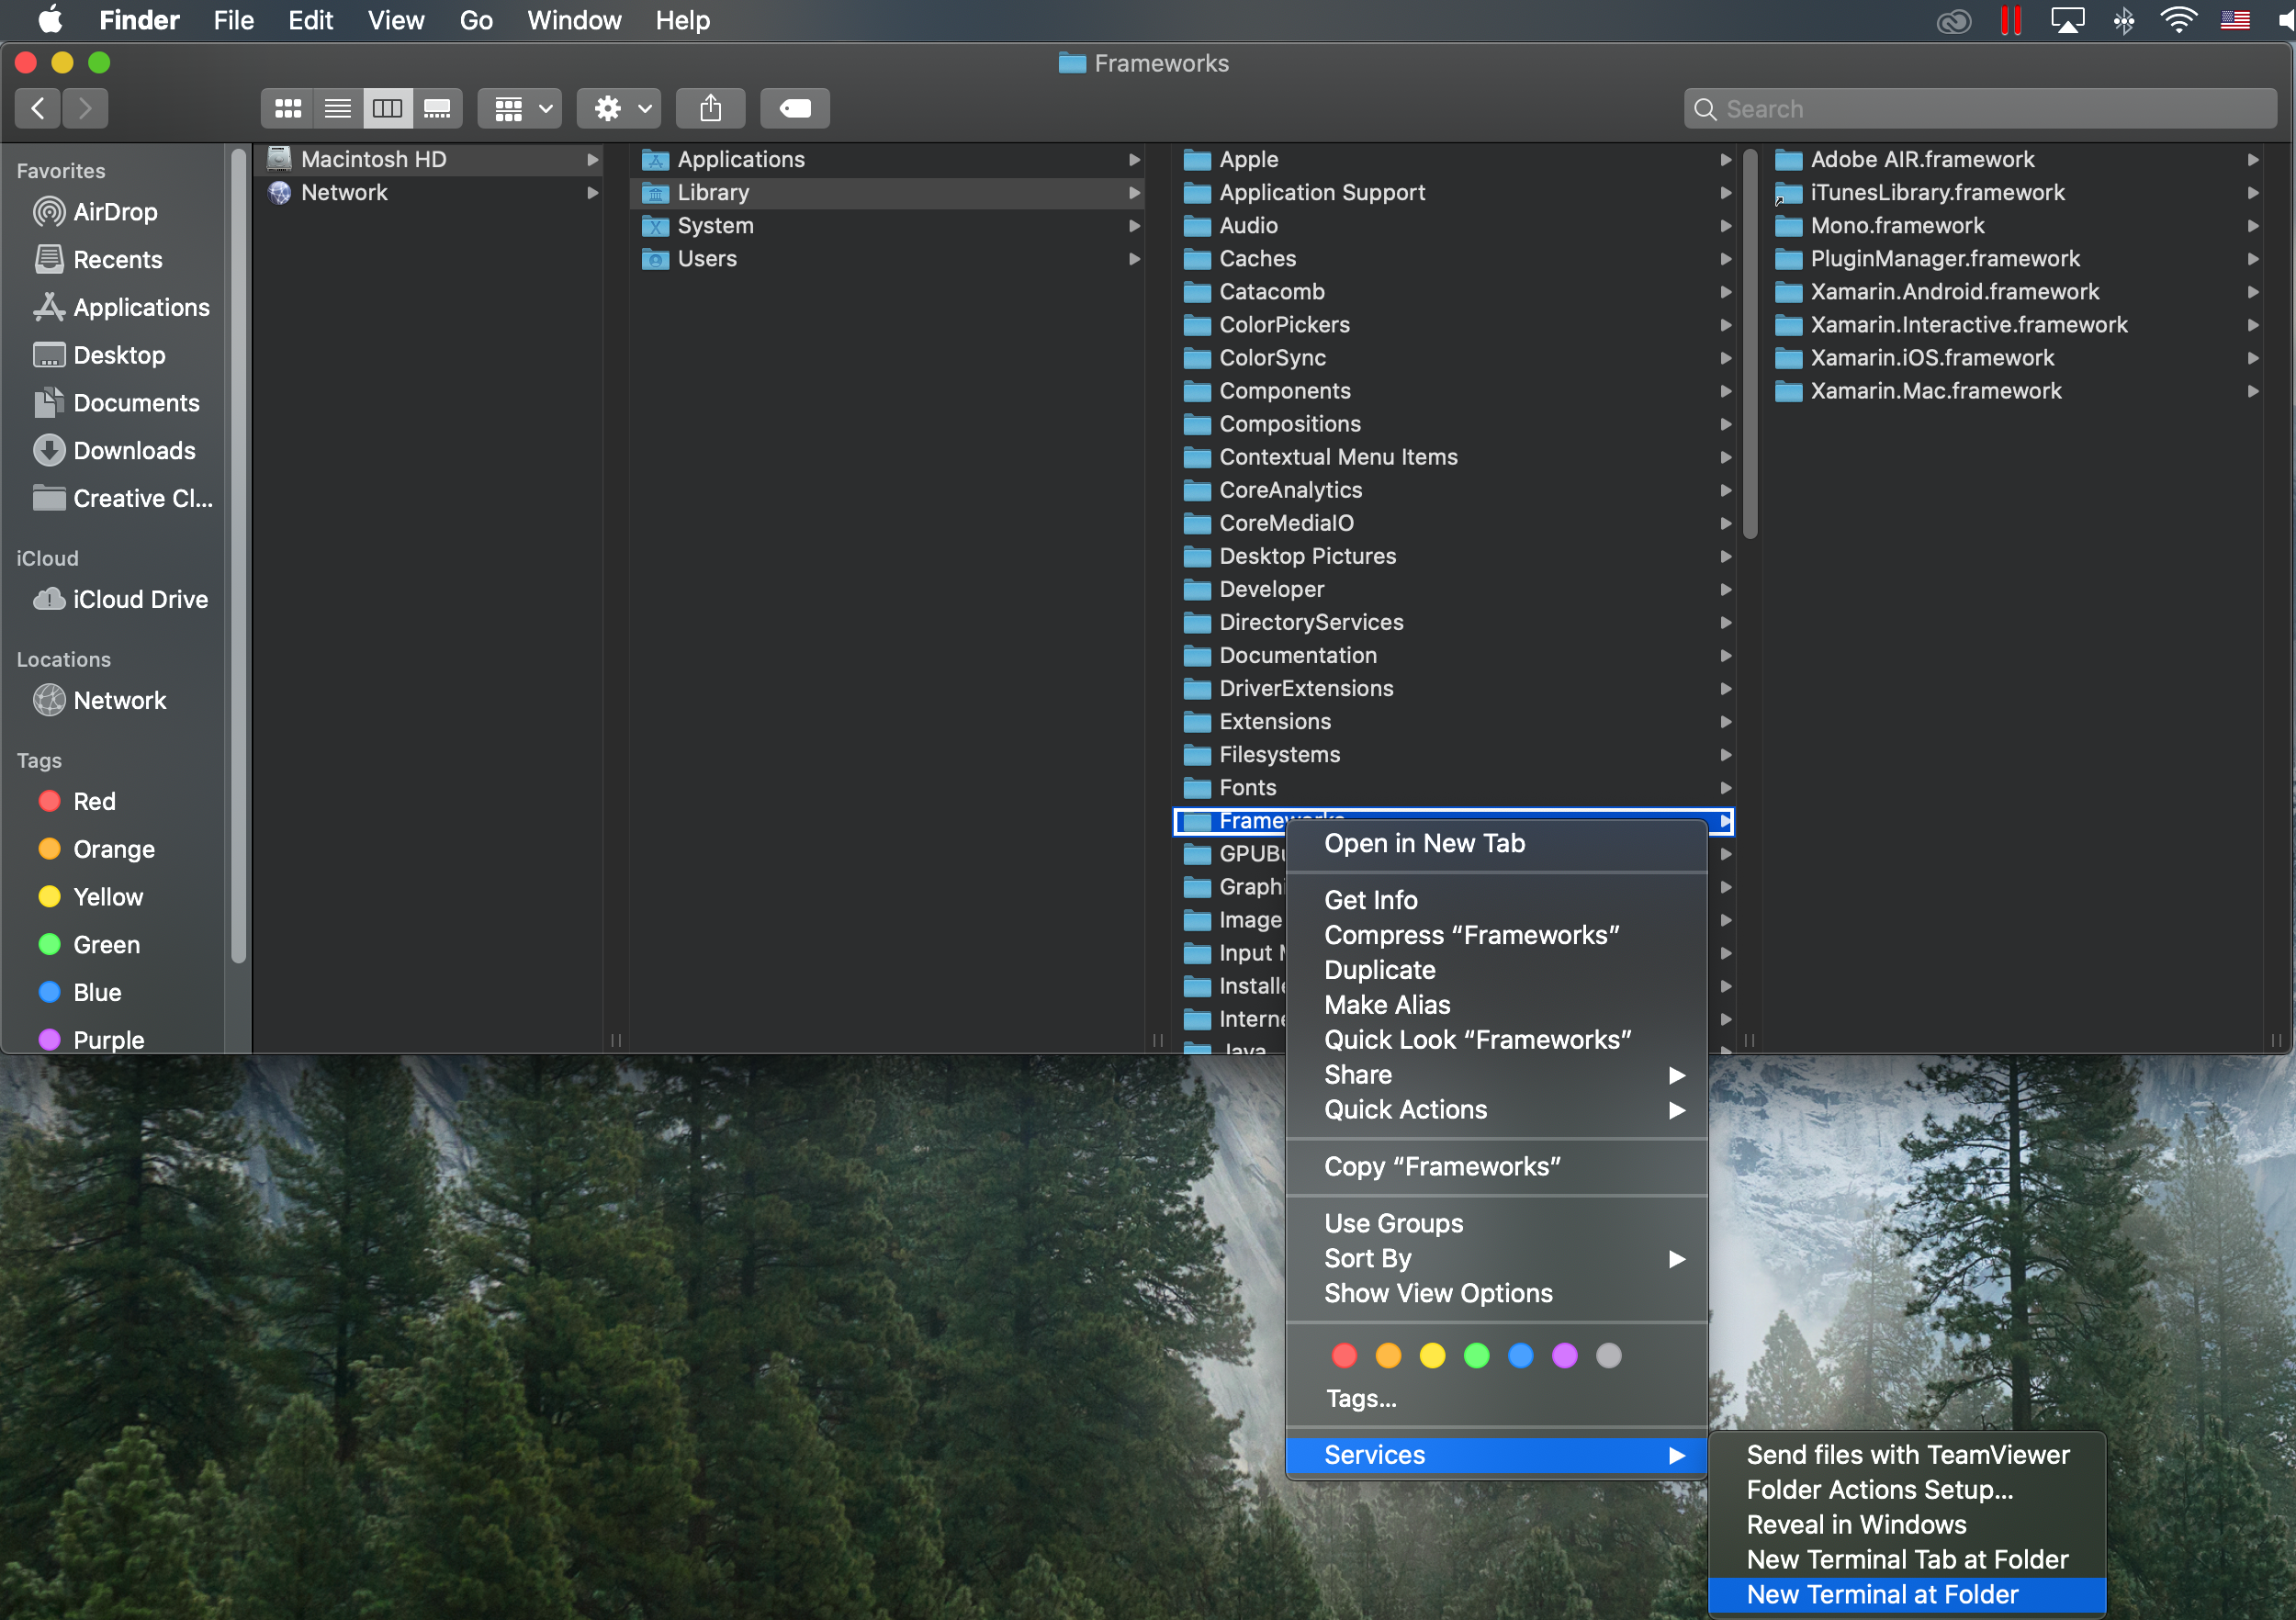Choose Folder Actions Setup...
This screenshot has width=2296, height=1620.
point(1907,1489)
